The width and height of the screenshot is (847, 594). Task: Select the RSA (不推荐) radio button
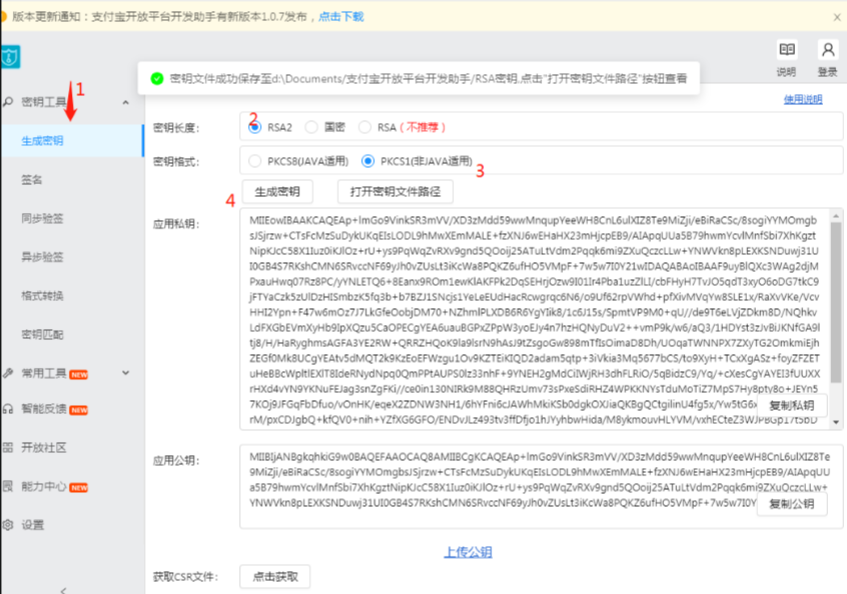point(365,127)
